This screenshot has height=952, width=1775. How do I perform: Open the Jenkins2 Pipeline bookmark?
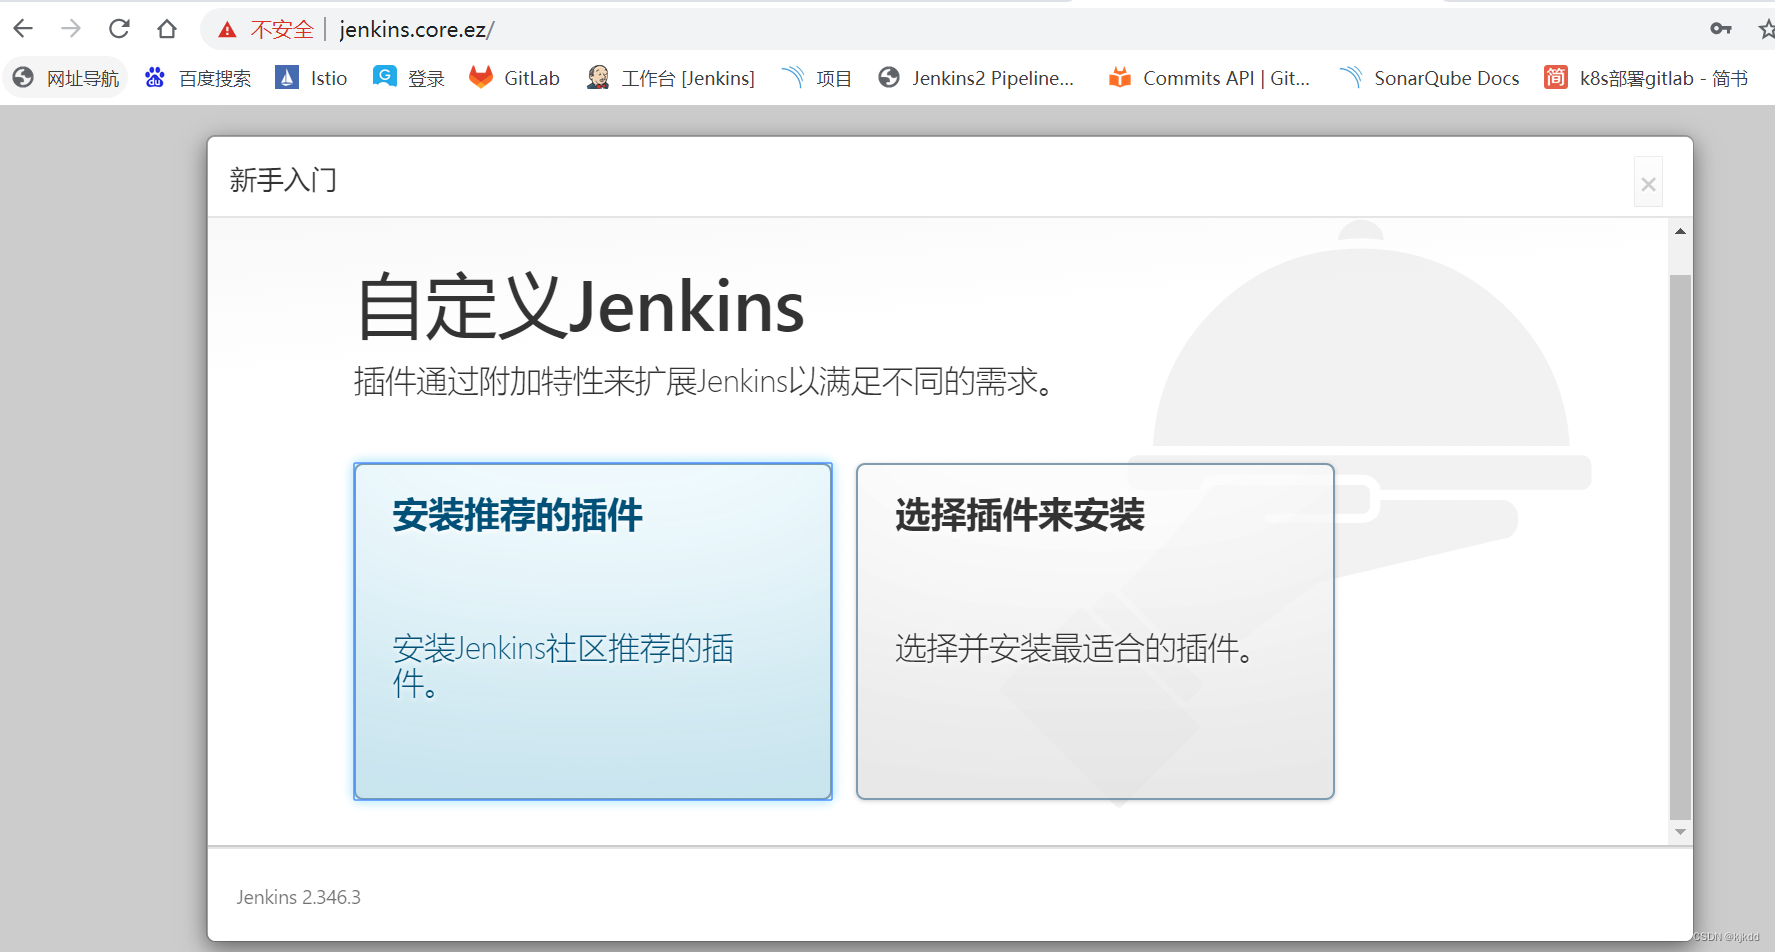[976, 78]
